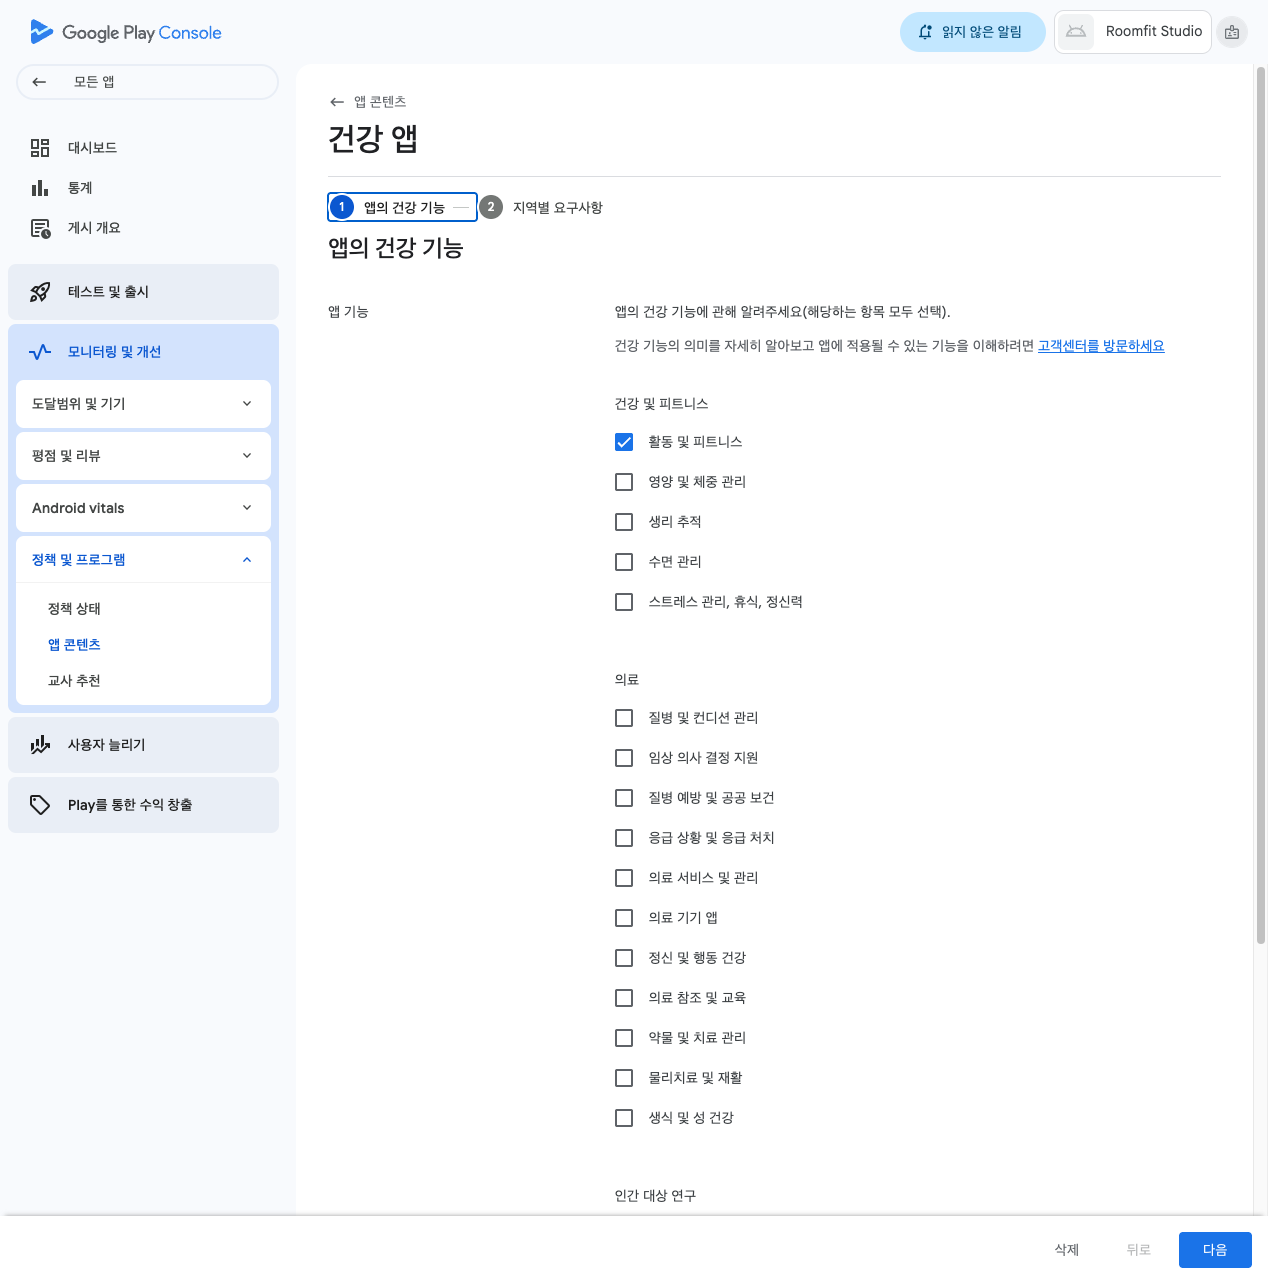Screen dimensions: 1268x1284
Task: Check the 수면 관리 checkbox
Action: tap(624, 562)
